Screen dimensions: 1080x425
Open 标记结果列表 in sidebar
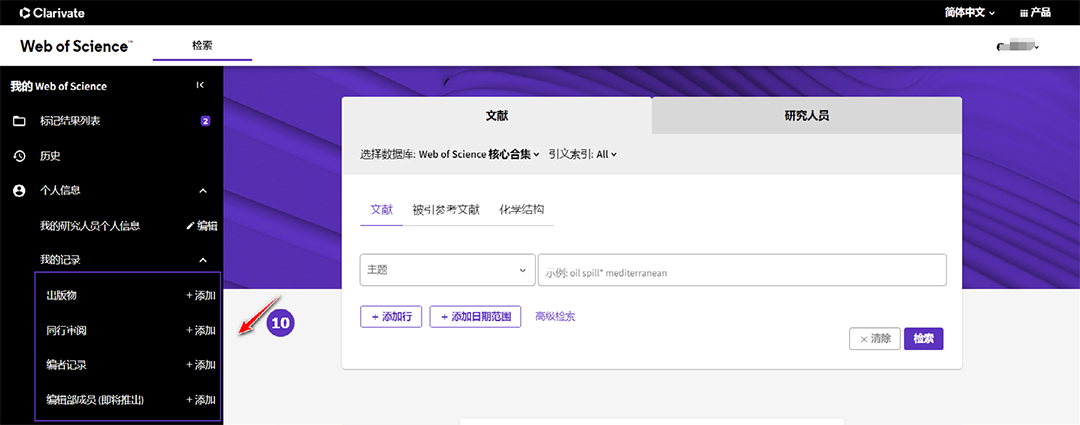[70, 121]
